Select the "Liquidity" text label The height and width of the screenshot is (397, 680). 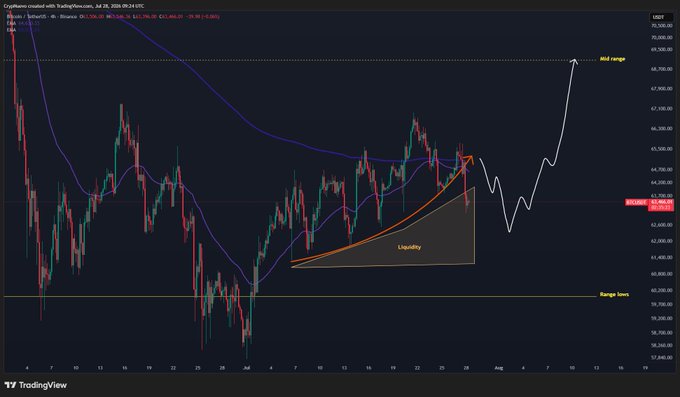tap(409, 247)
